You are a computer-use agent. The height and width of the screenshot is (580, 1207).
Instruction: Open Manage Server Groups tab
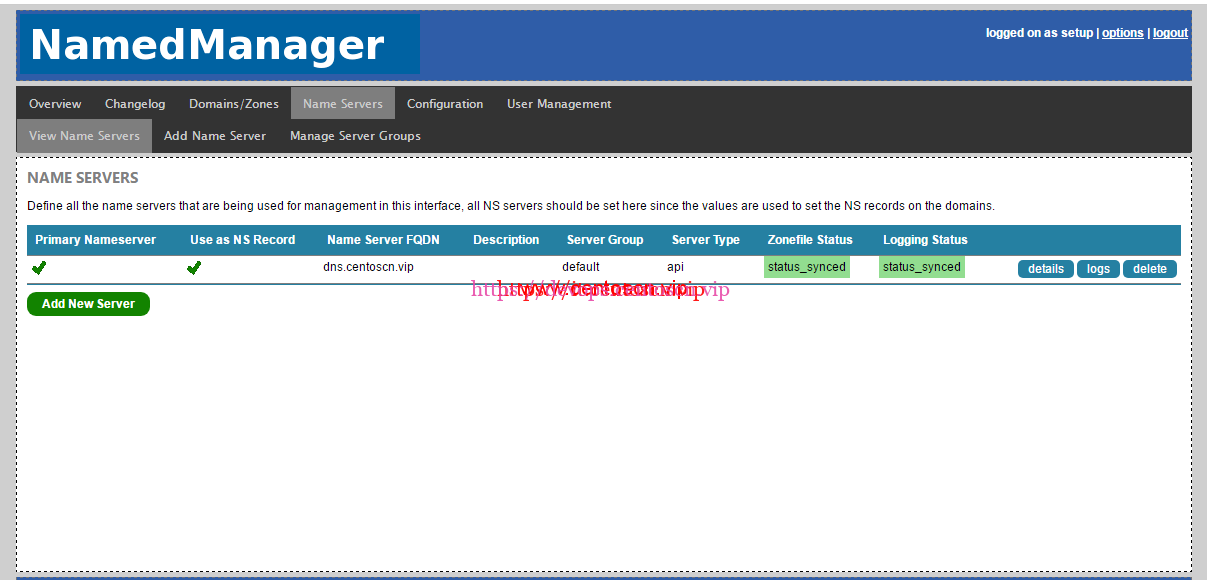click(355, 136)
